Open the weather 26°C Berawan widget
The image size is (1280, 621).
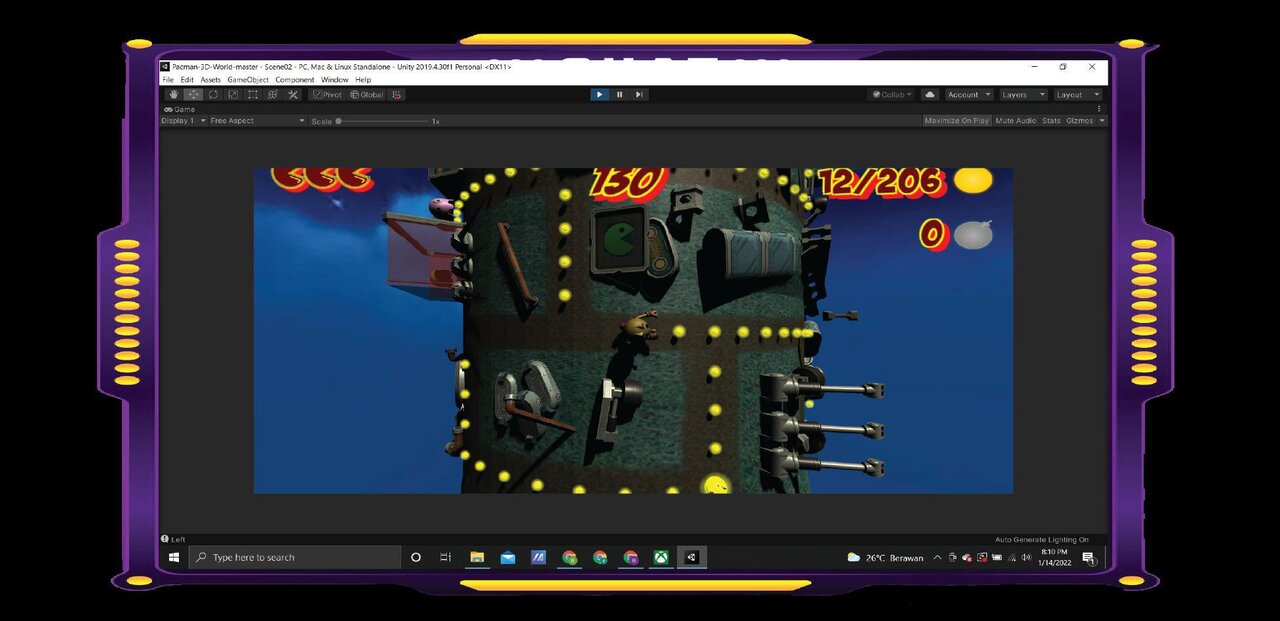click(885, 558)
